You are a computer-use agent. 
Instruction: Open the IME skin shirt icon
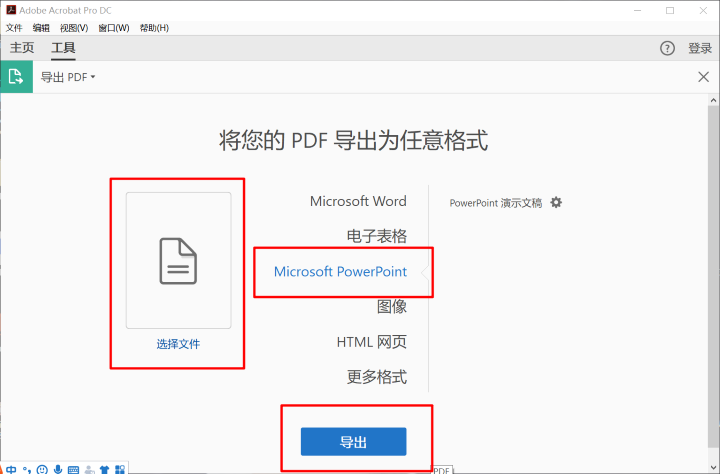105,470
